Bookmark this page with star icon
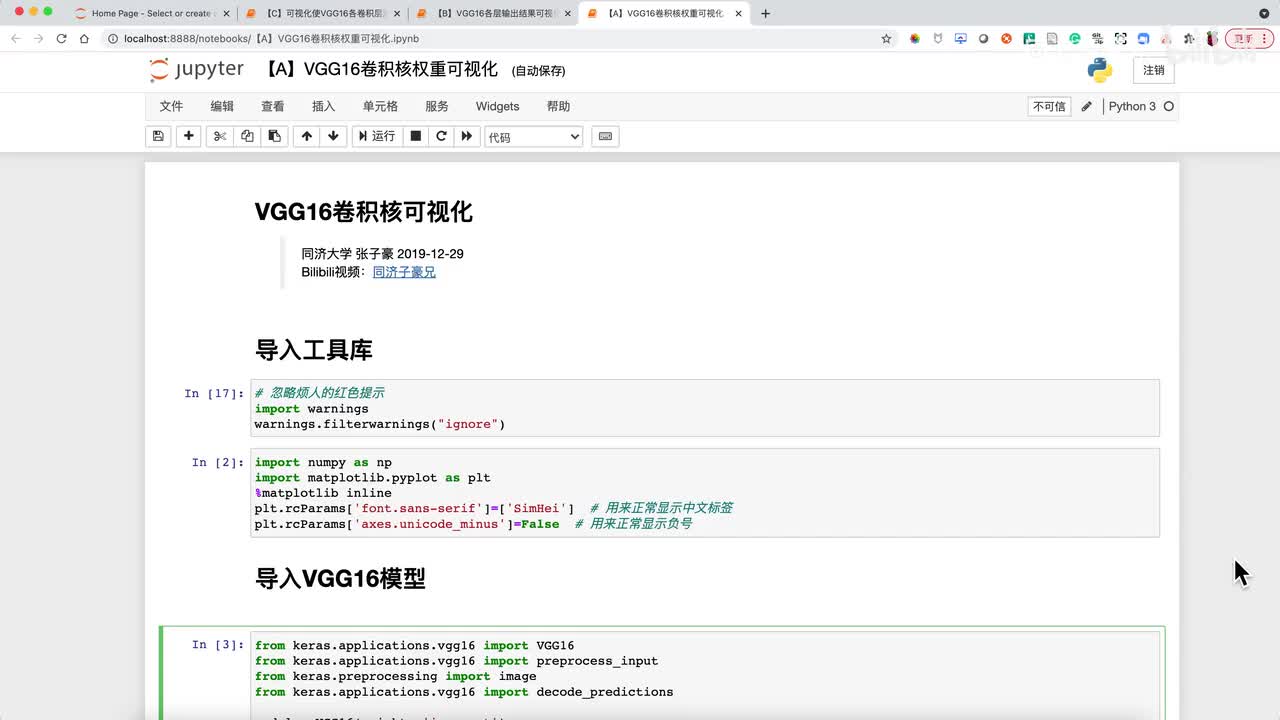 click(x=886, y=38)
